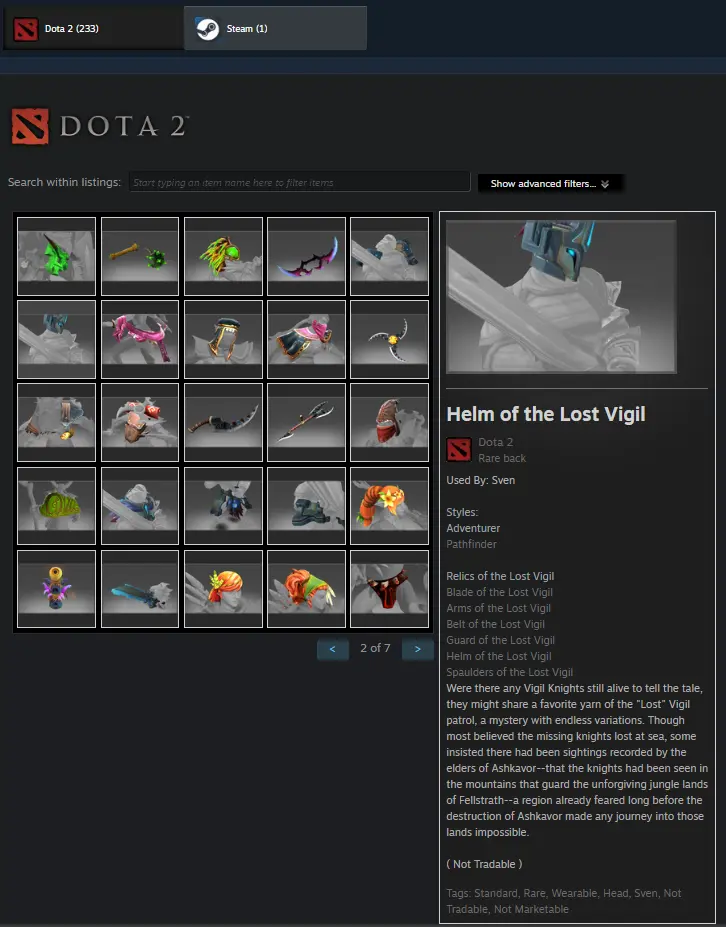Click the Dota 2 logo icon beside title
Screen dimensions: 726x927
click(x=30, y=126)
